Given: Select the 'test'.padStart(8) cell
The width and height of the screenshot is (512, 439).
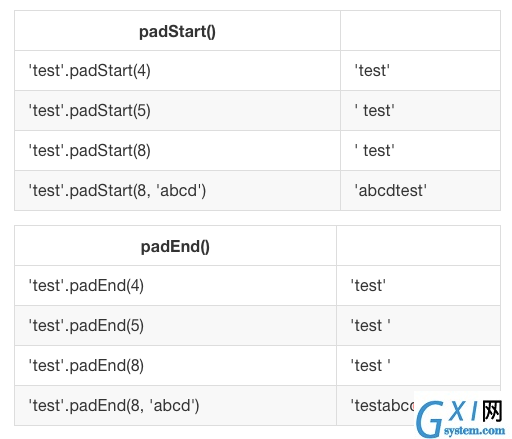Looking at the screenshot, I should tap(177, 151).
